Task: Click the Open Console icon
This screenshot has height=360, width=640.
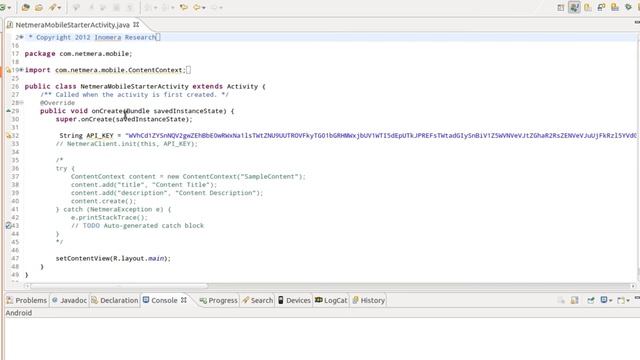Action: (621, 300)
